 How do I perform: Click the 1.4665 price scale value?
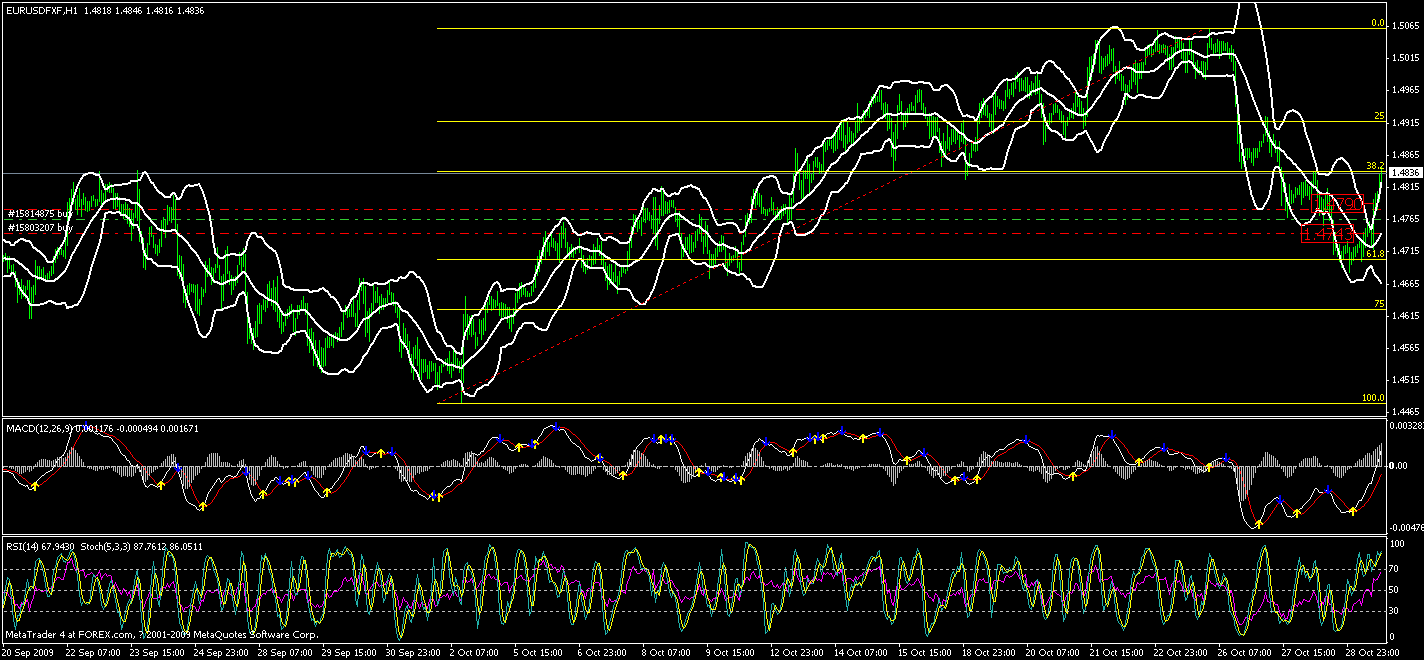pos(1404,284)
